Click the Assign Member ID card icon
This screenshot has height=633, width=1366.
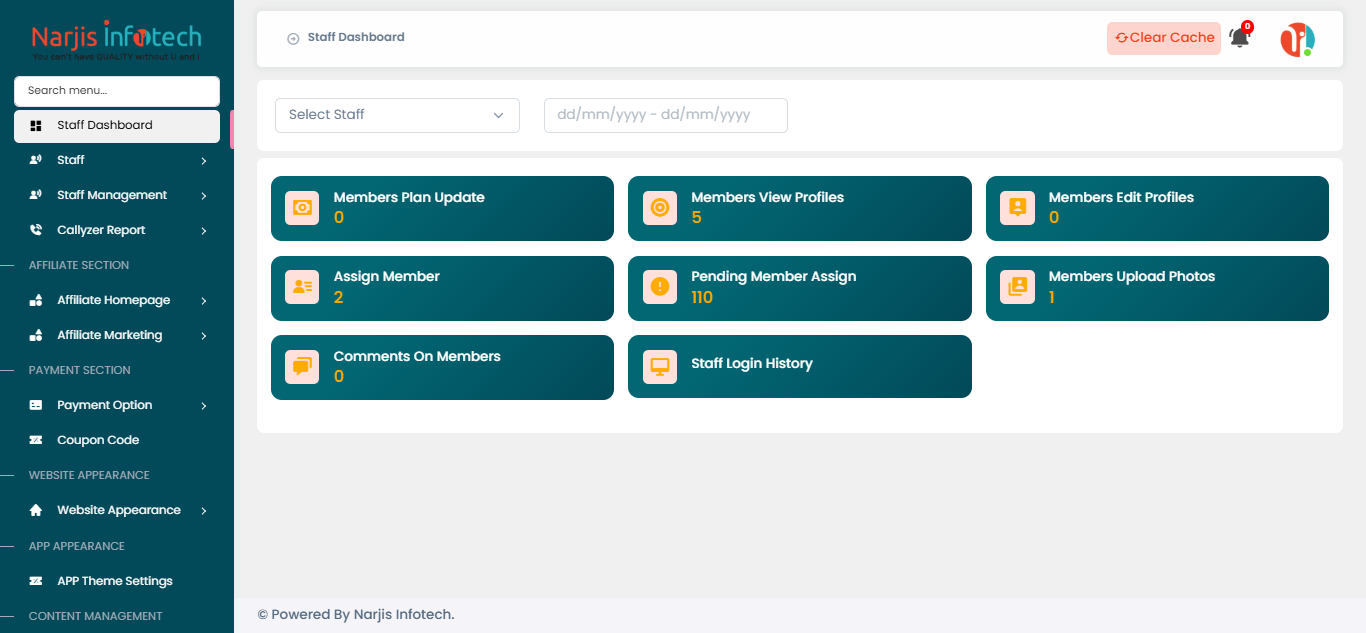click(x=302, y=287)
